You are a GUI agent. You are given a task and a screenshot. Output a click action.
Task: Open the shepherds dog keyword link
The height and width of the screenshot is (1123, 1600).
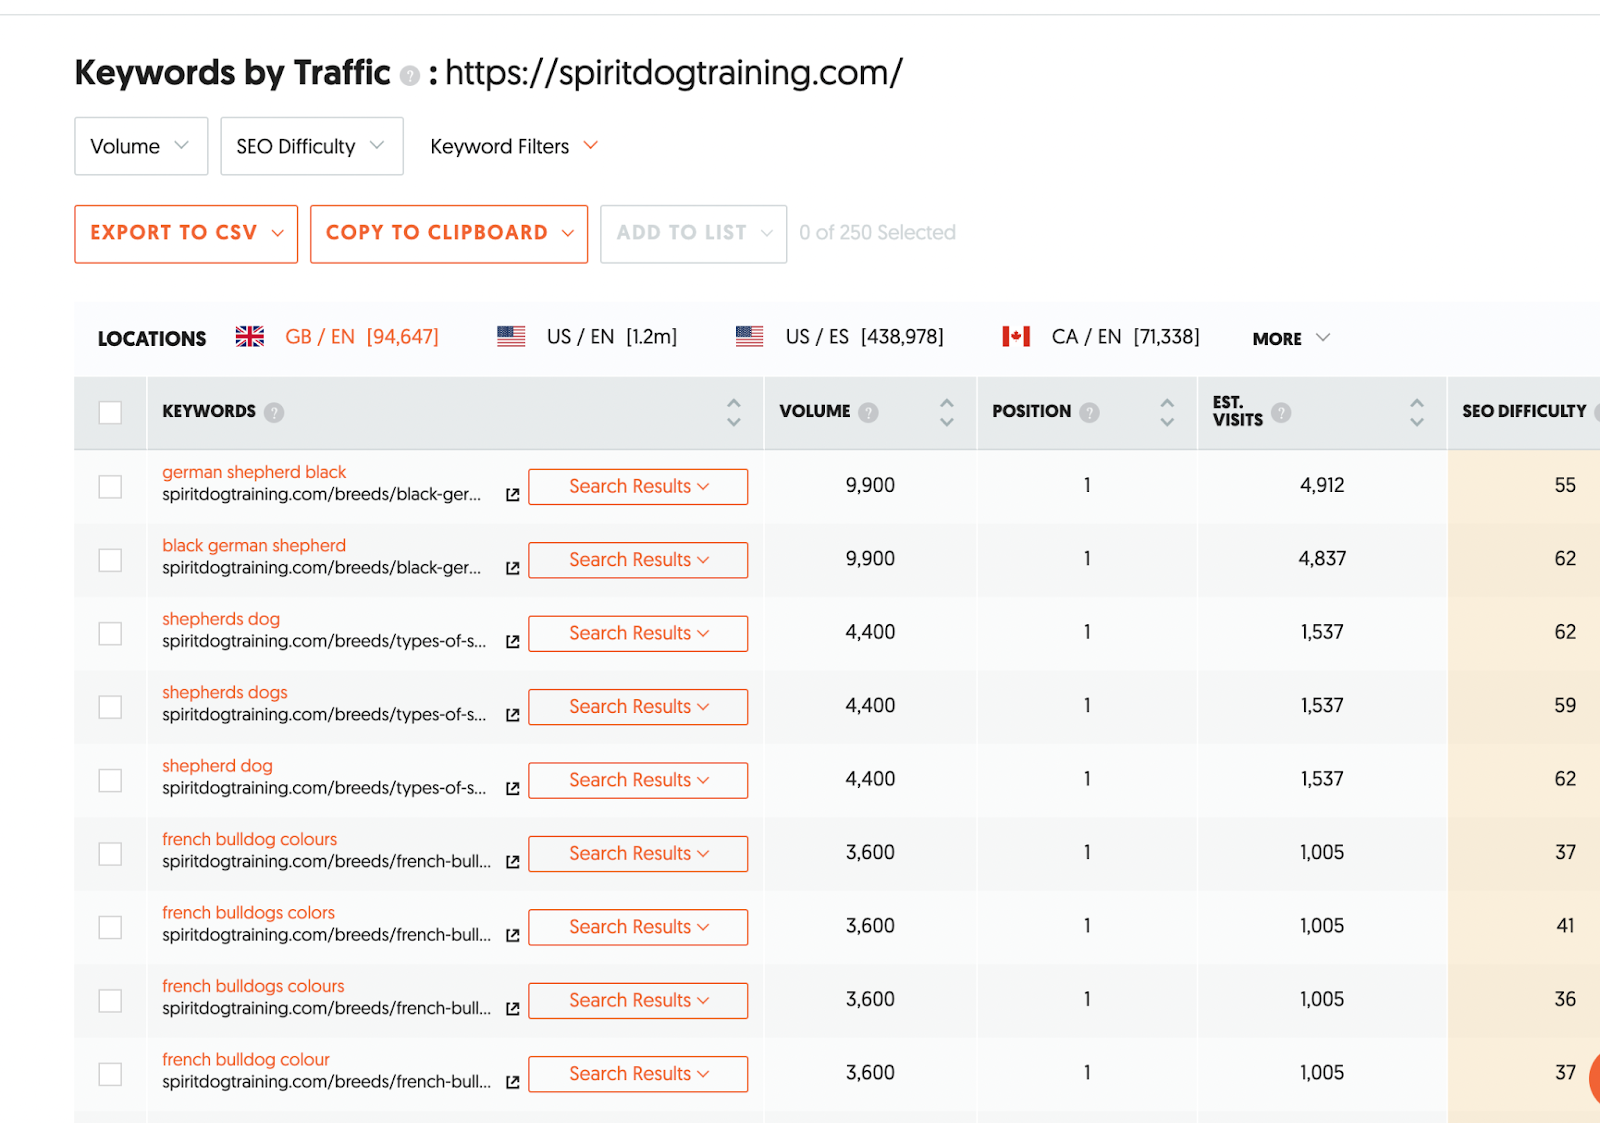(x=221, y=619)
